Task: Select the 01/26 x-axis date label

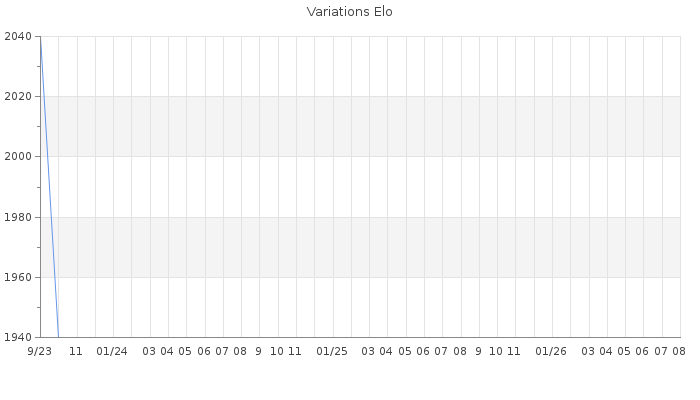Action: click(x=551, y=351)
